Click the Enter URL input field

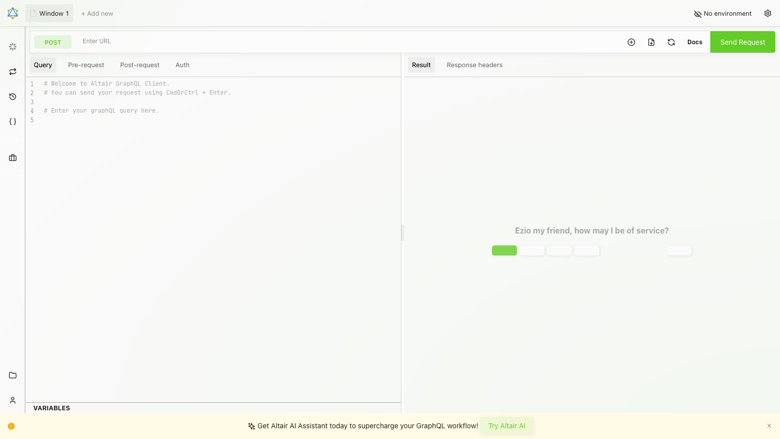tap(348, 41)
